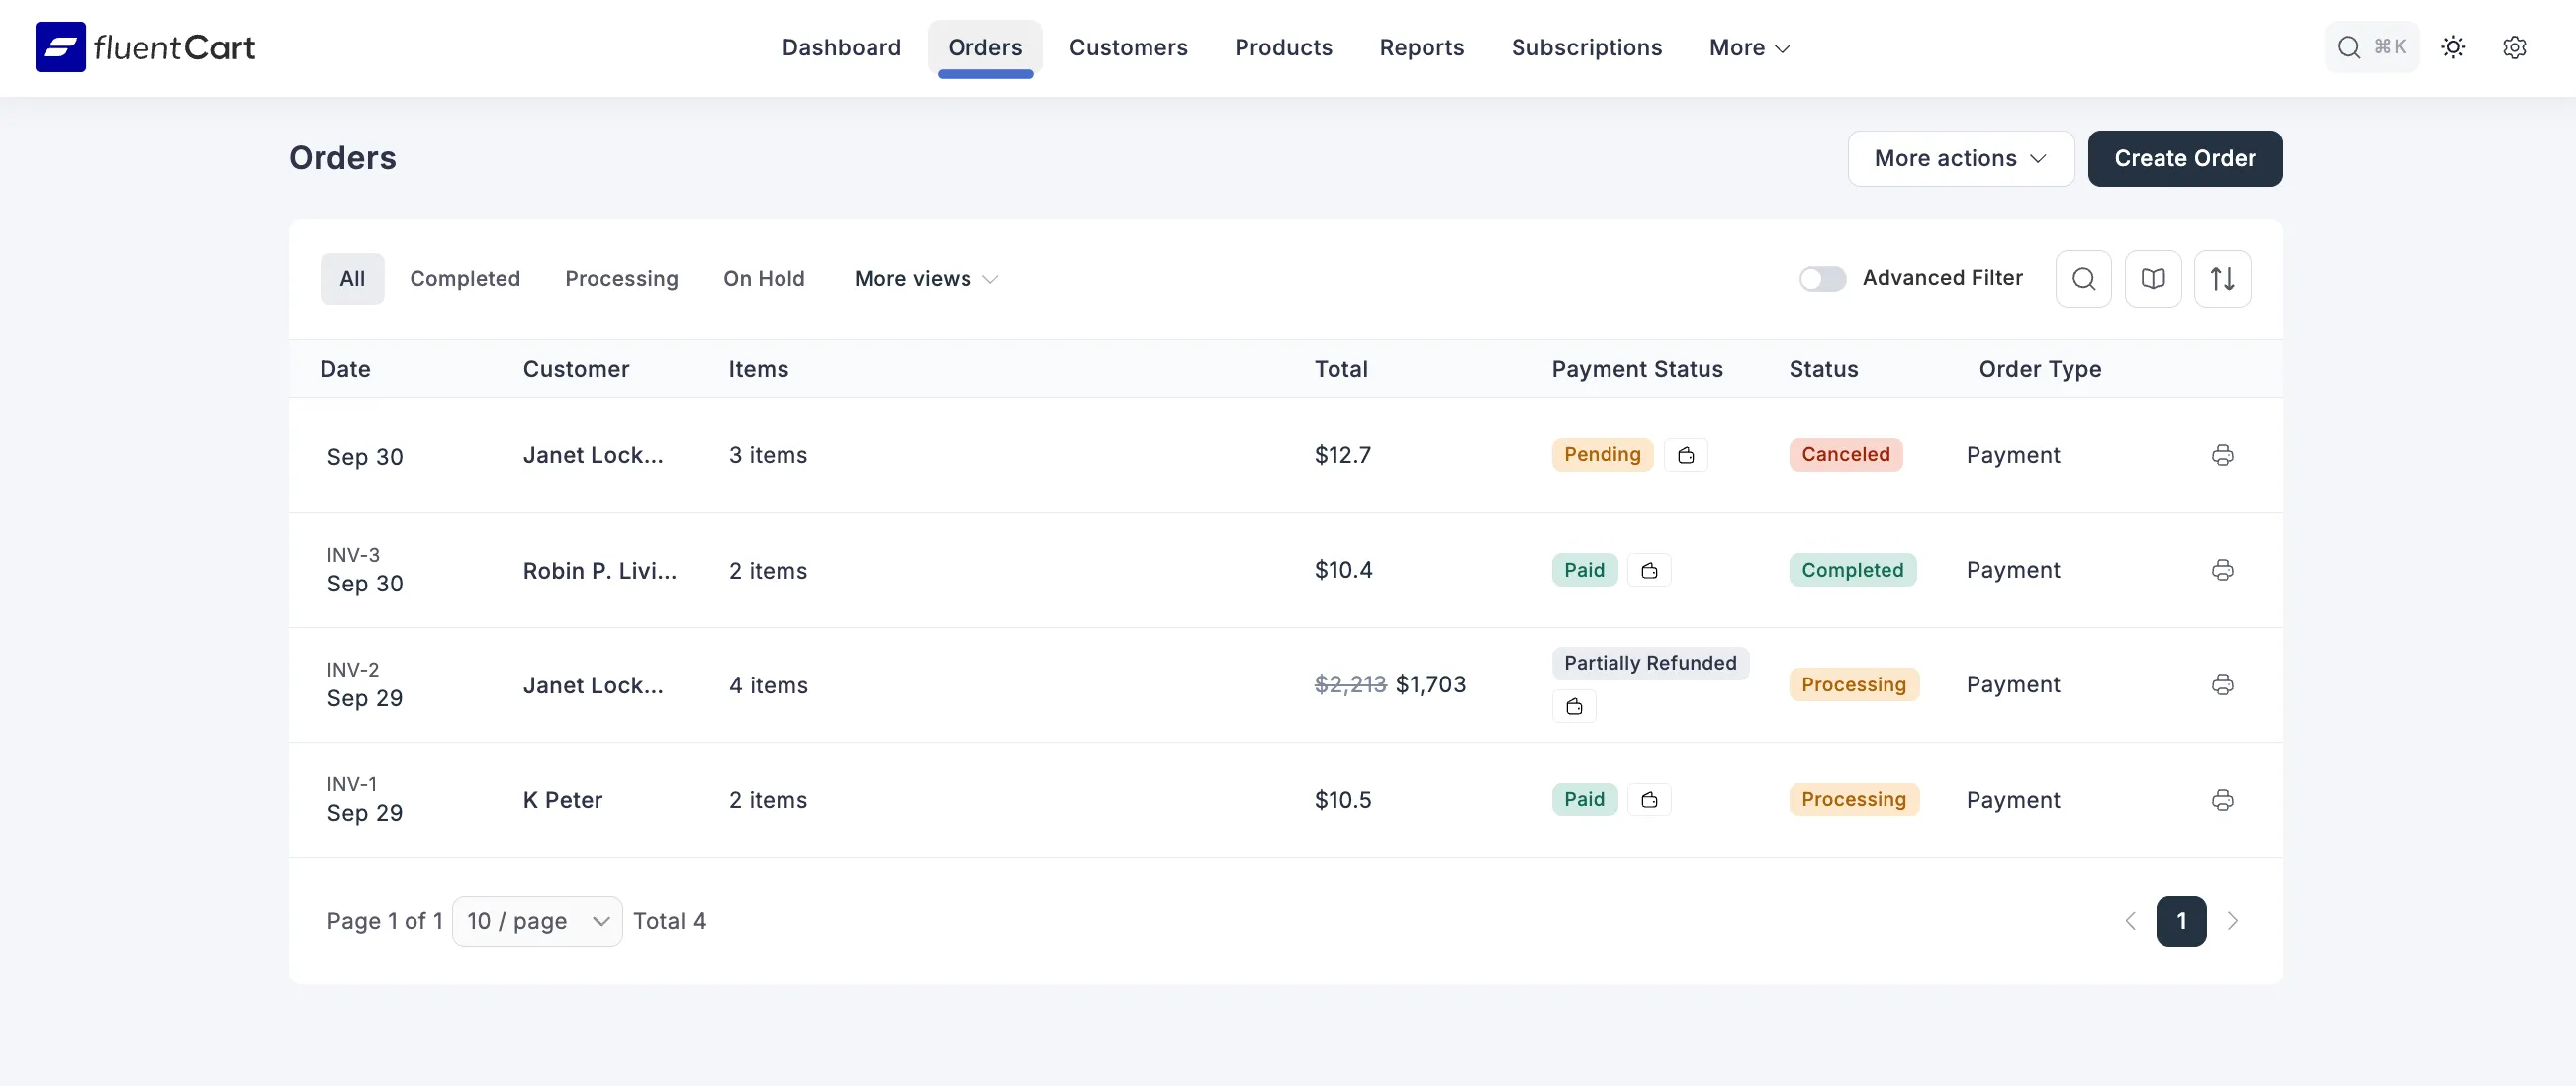Click the book icon beside the sort button
This screenshot has height=1086, width=2576.
pos(2153,278)
